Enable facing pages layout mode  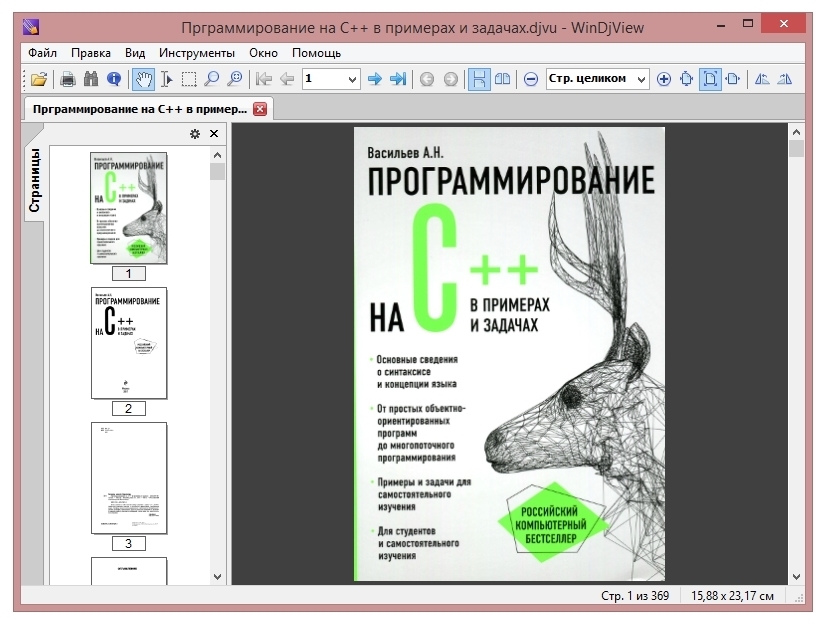pos(503,79)
